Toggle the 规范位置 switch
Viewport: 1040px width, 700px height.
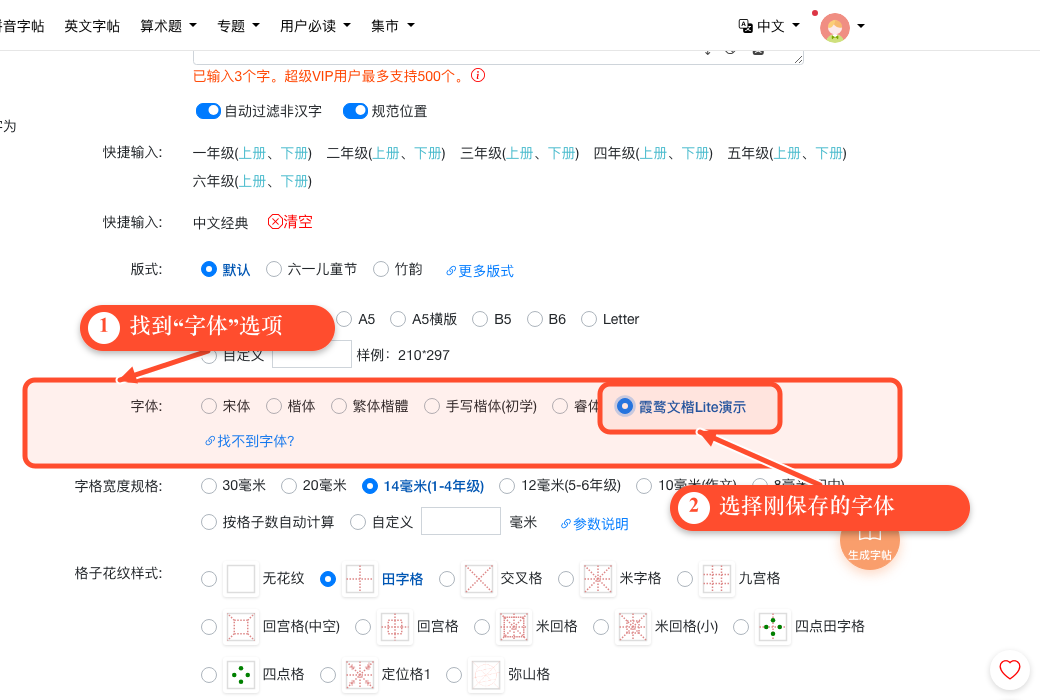click(x=355, y=111)
